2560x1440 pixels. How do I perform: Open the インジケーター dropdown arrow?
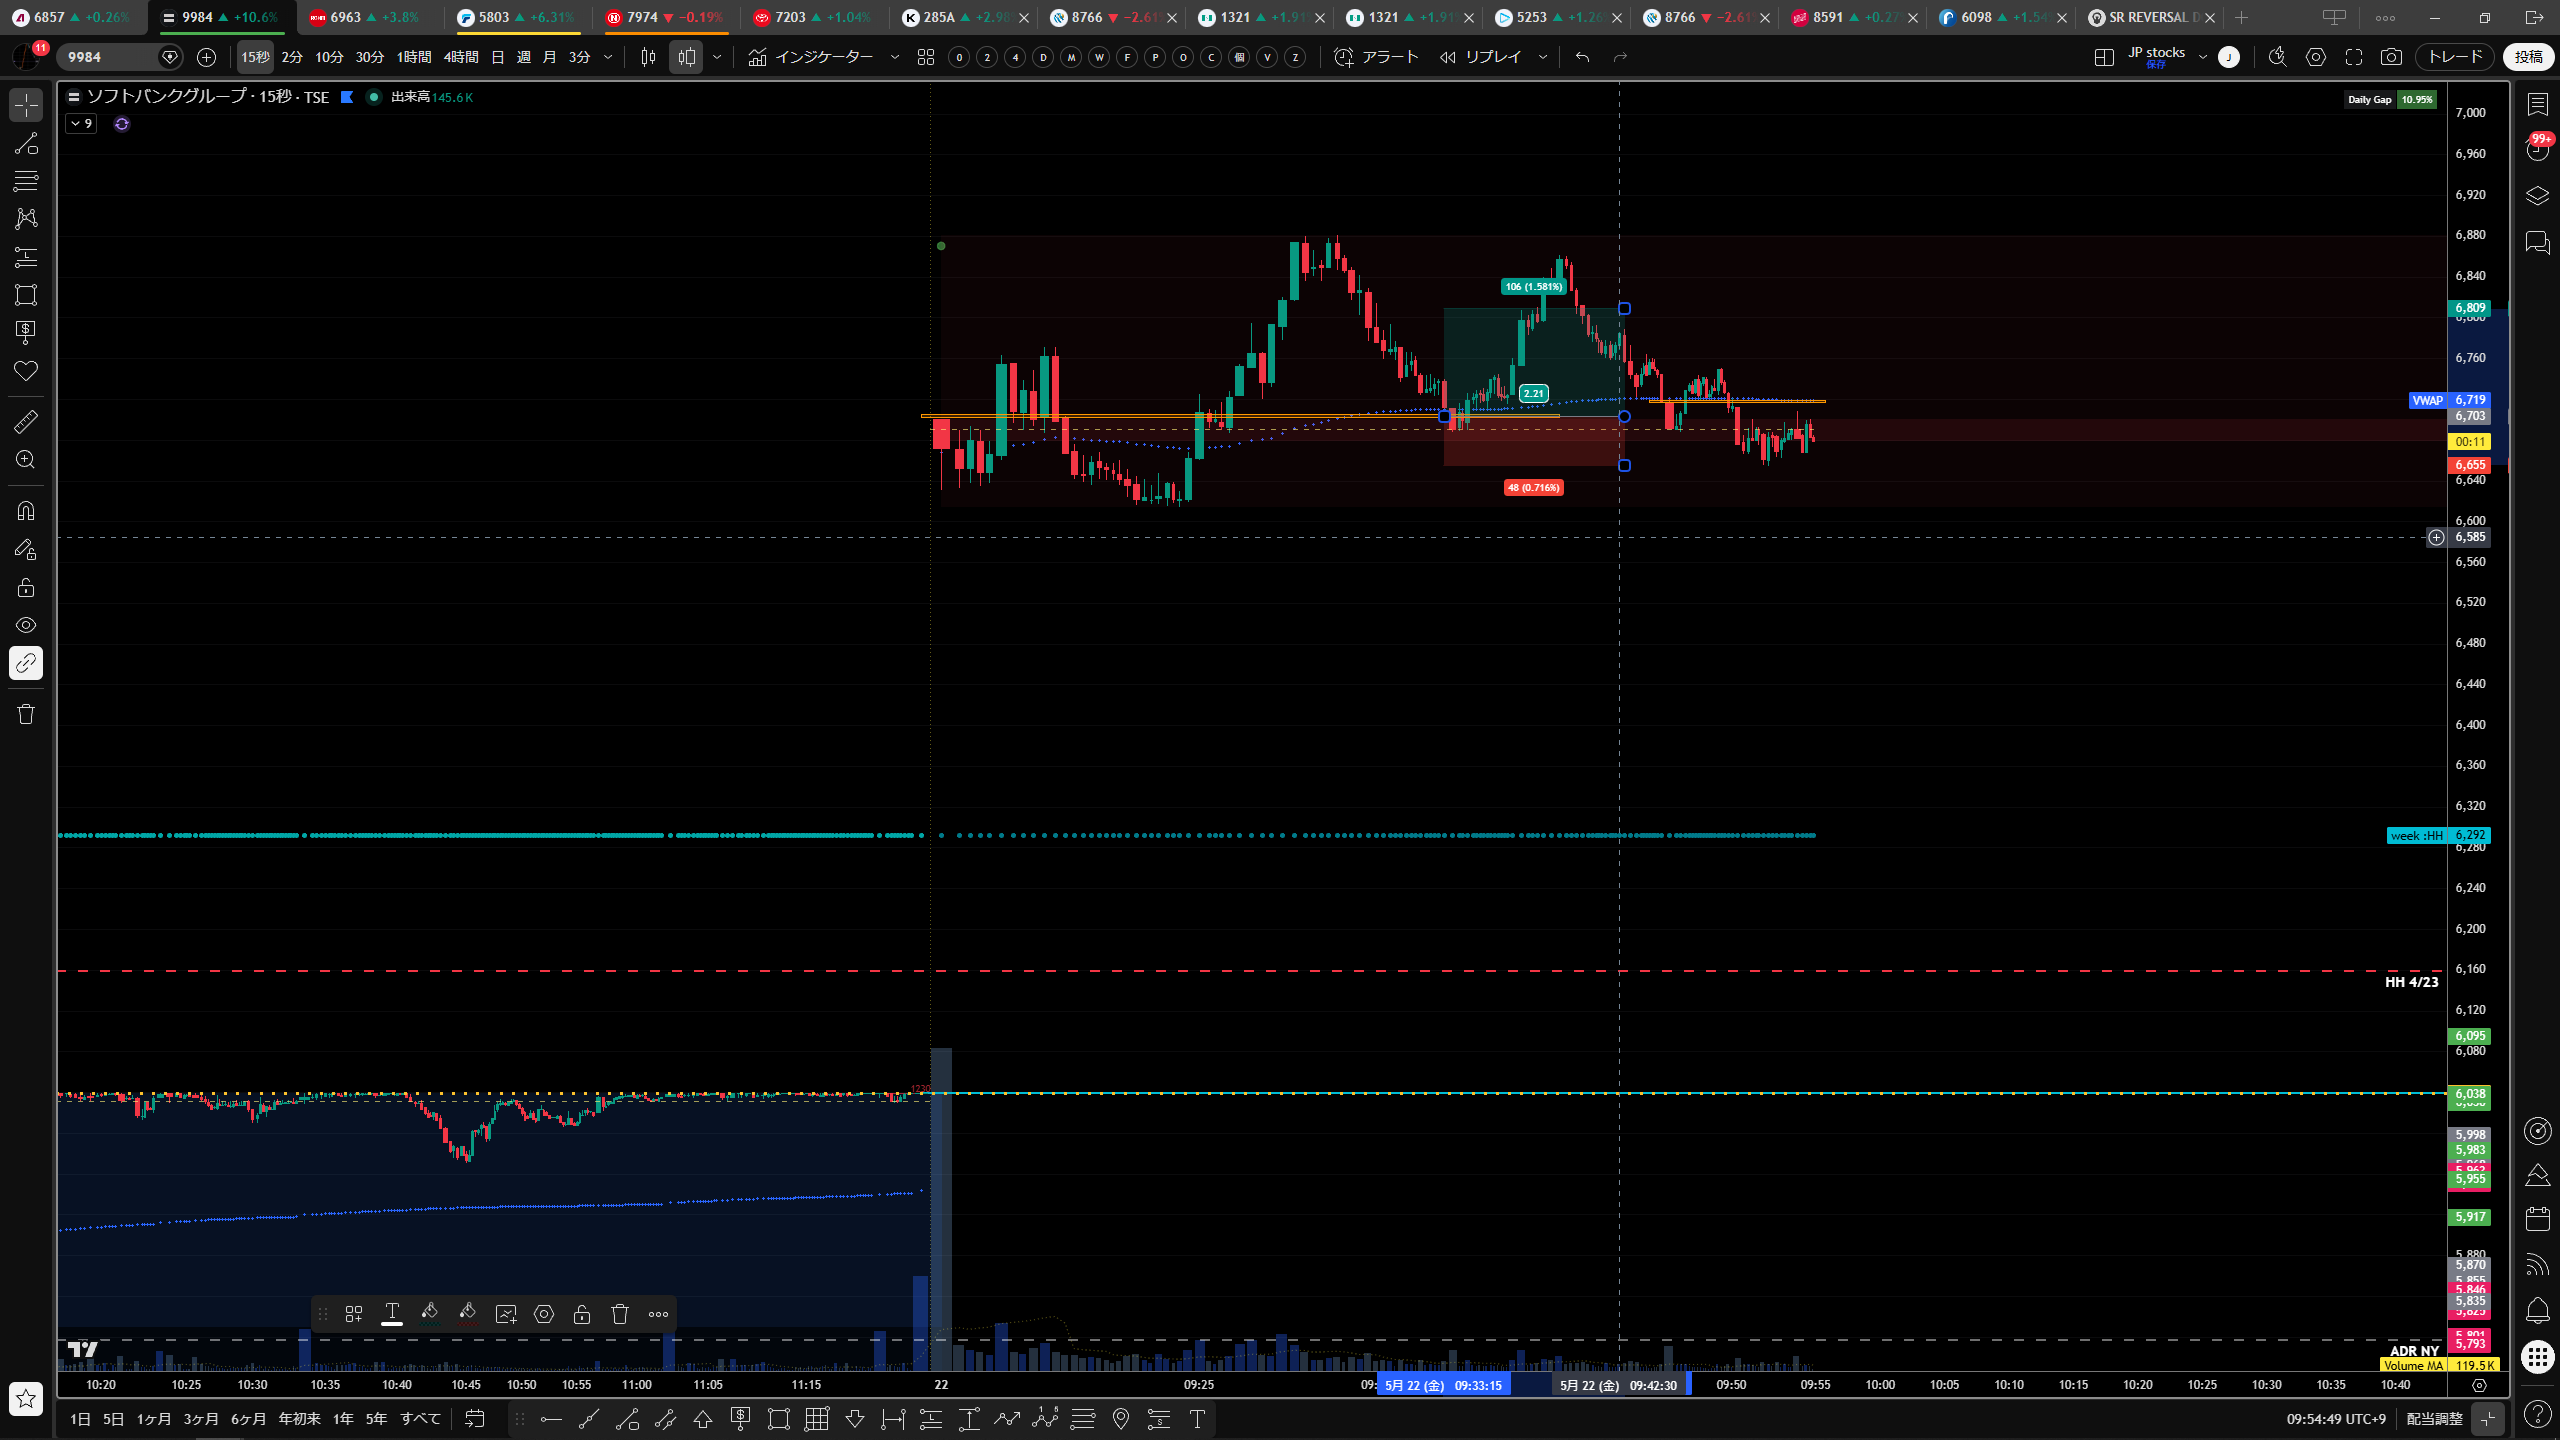[x=895, y=57]
